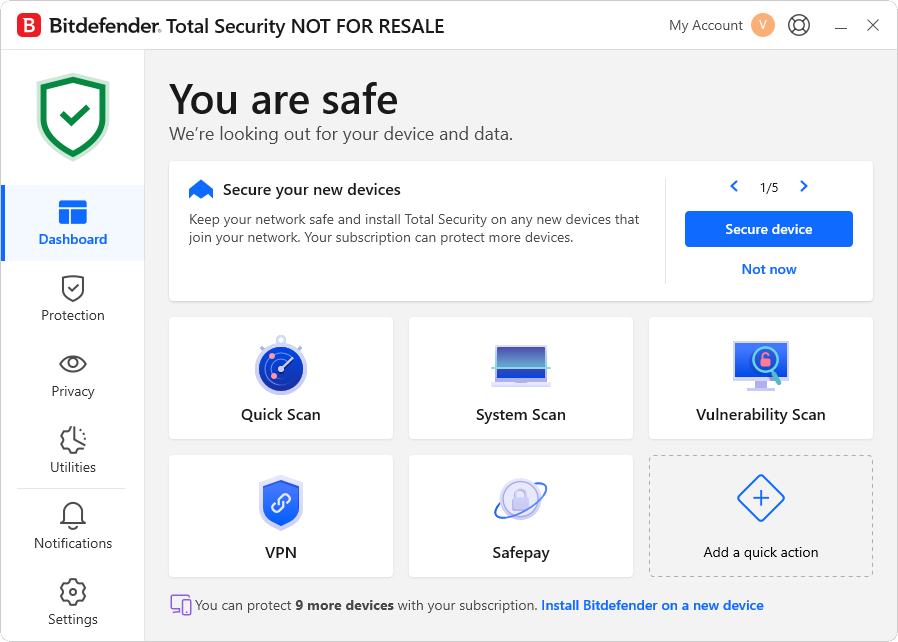Navigate to the Privacy section

[x=73, y=375]
